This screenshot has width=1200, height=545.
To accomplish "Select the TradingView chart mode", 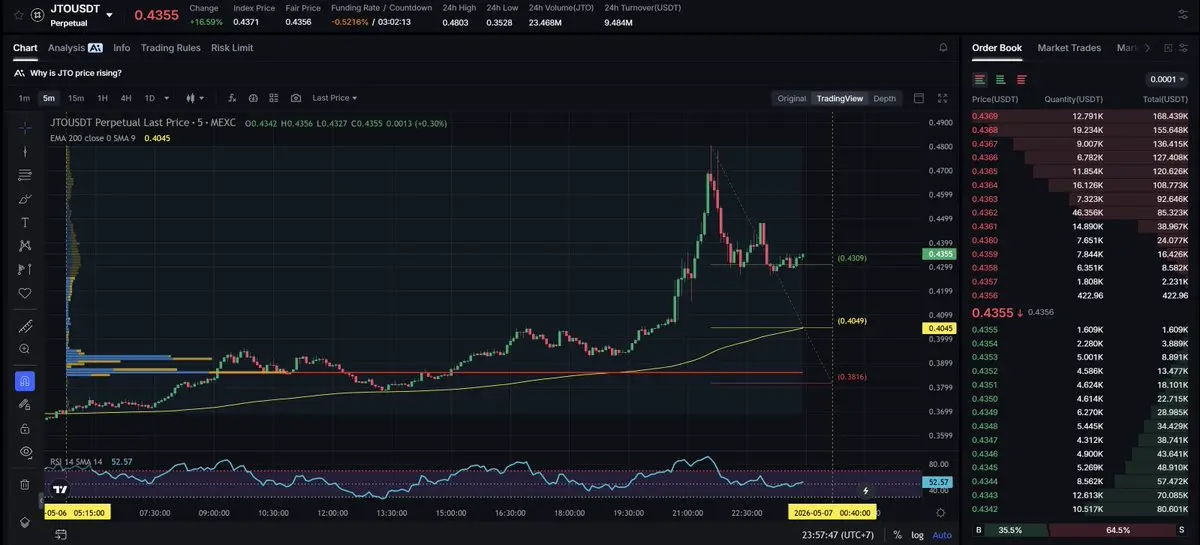I will (840, 98).
